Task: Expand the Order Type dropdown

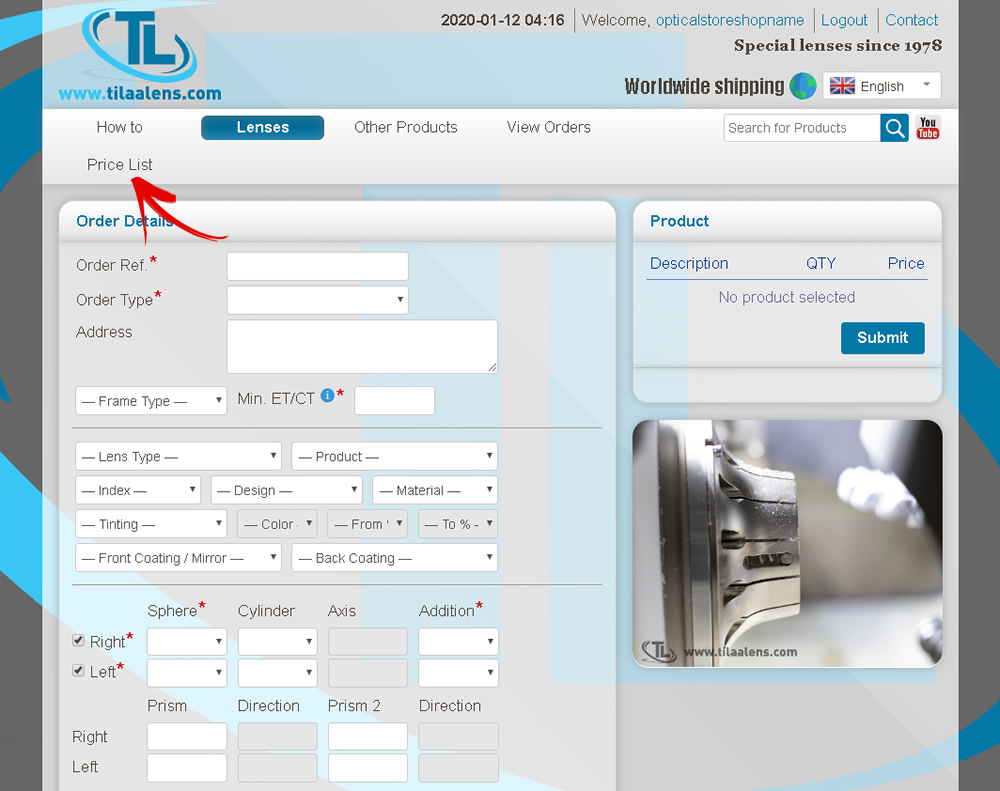Action: pos(317,300)
